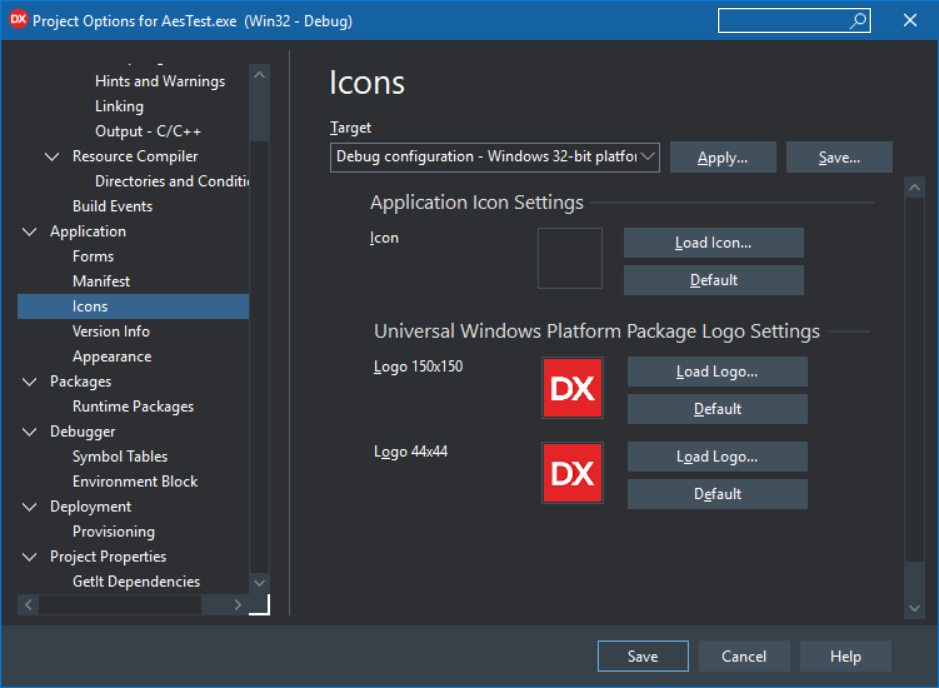
Task: Click the DX logo 44x44 thumbnail
Action: pos(572,472)
